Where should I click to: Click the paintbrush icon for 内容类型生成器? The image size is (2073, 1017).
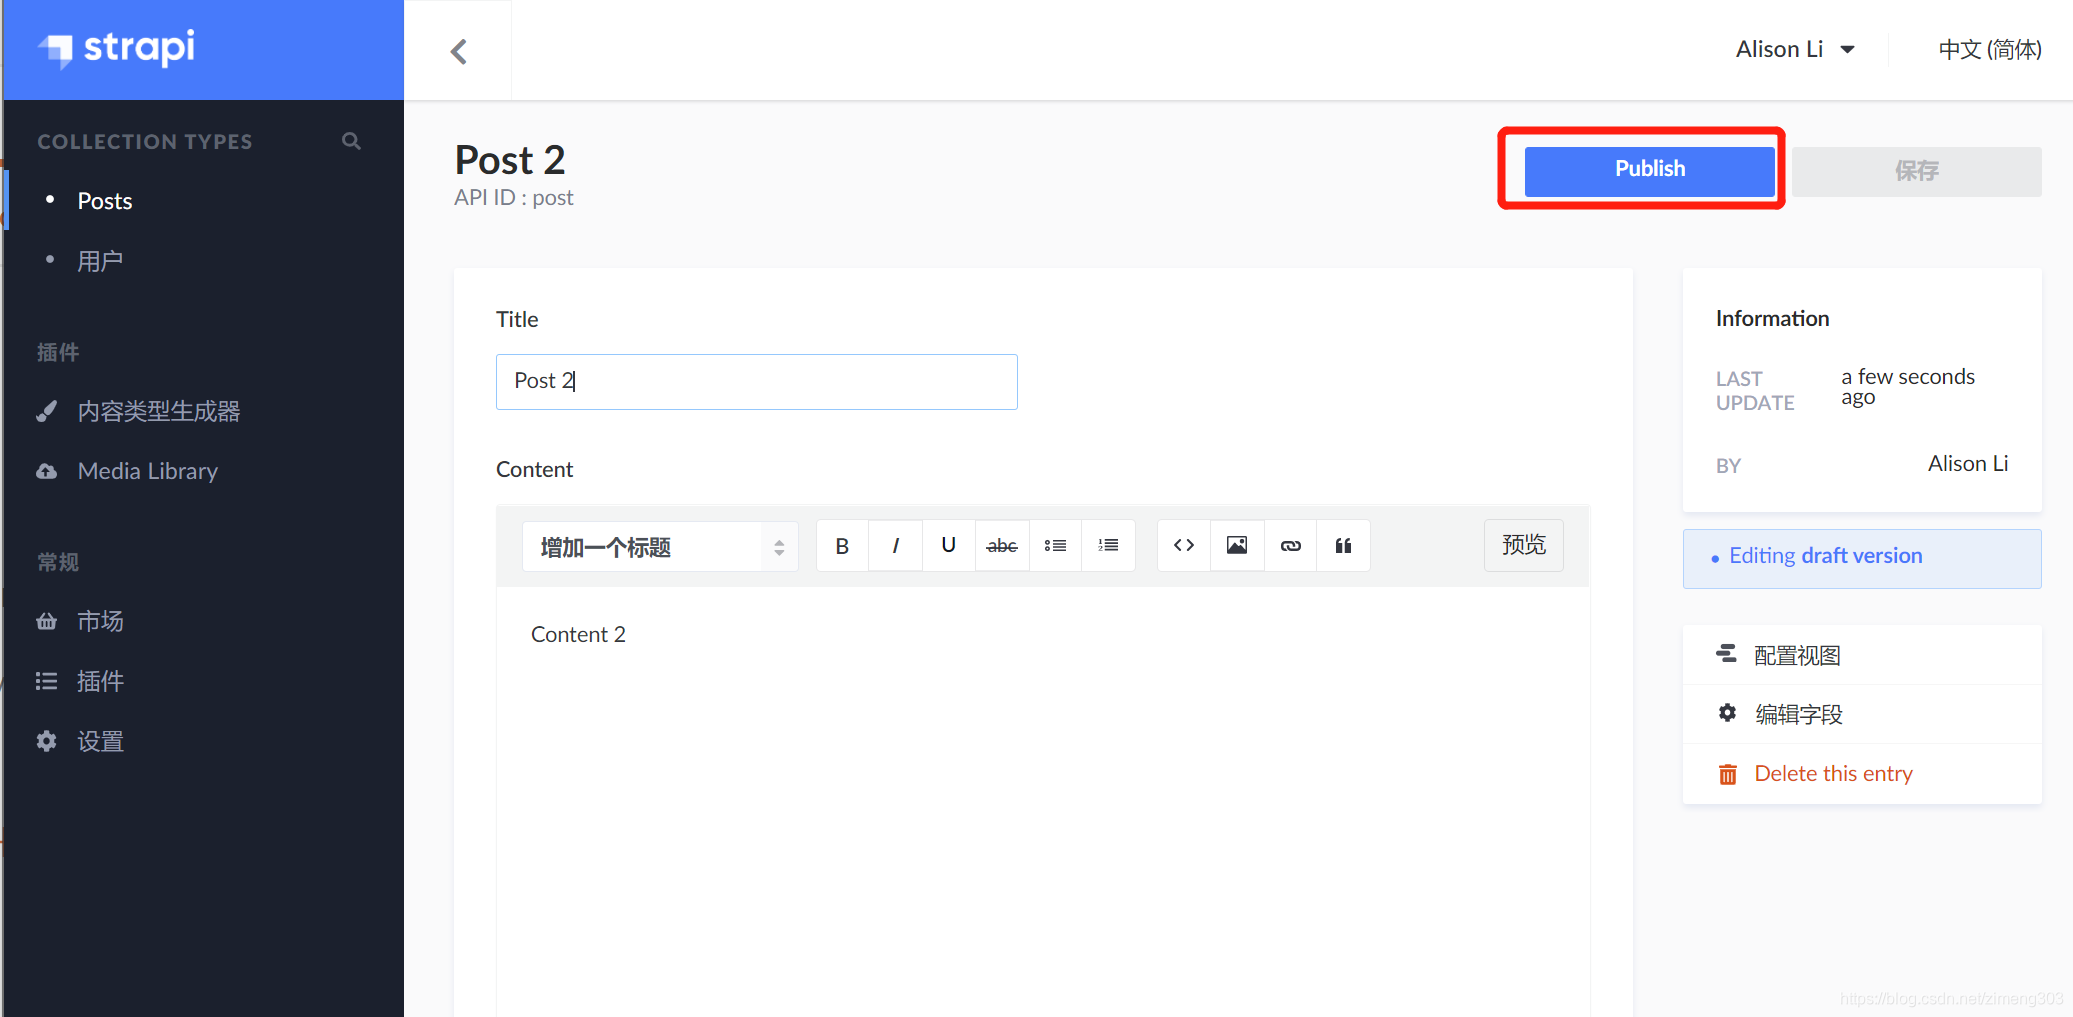[x=46, y=411]
